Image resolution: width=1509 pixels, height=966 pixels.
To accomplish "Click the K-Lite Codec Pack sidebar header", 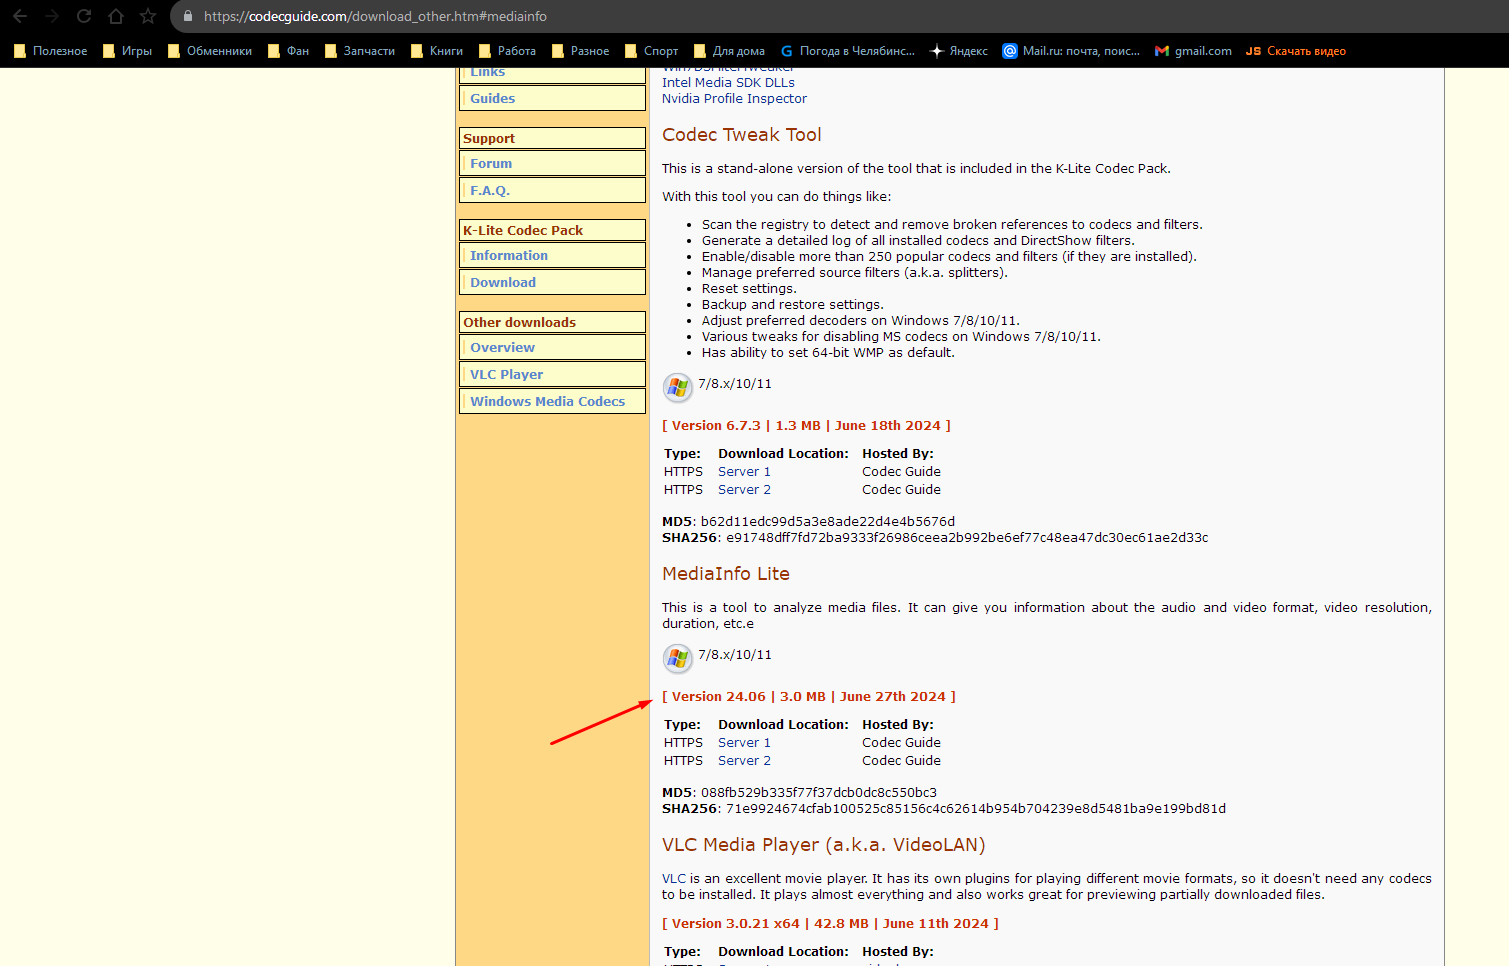I will click(x=552, y=230).
